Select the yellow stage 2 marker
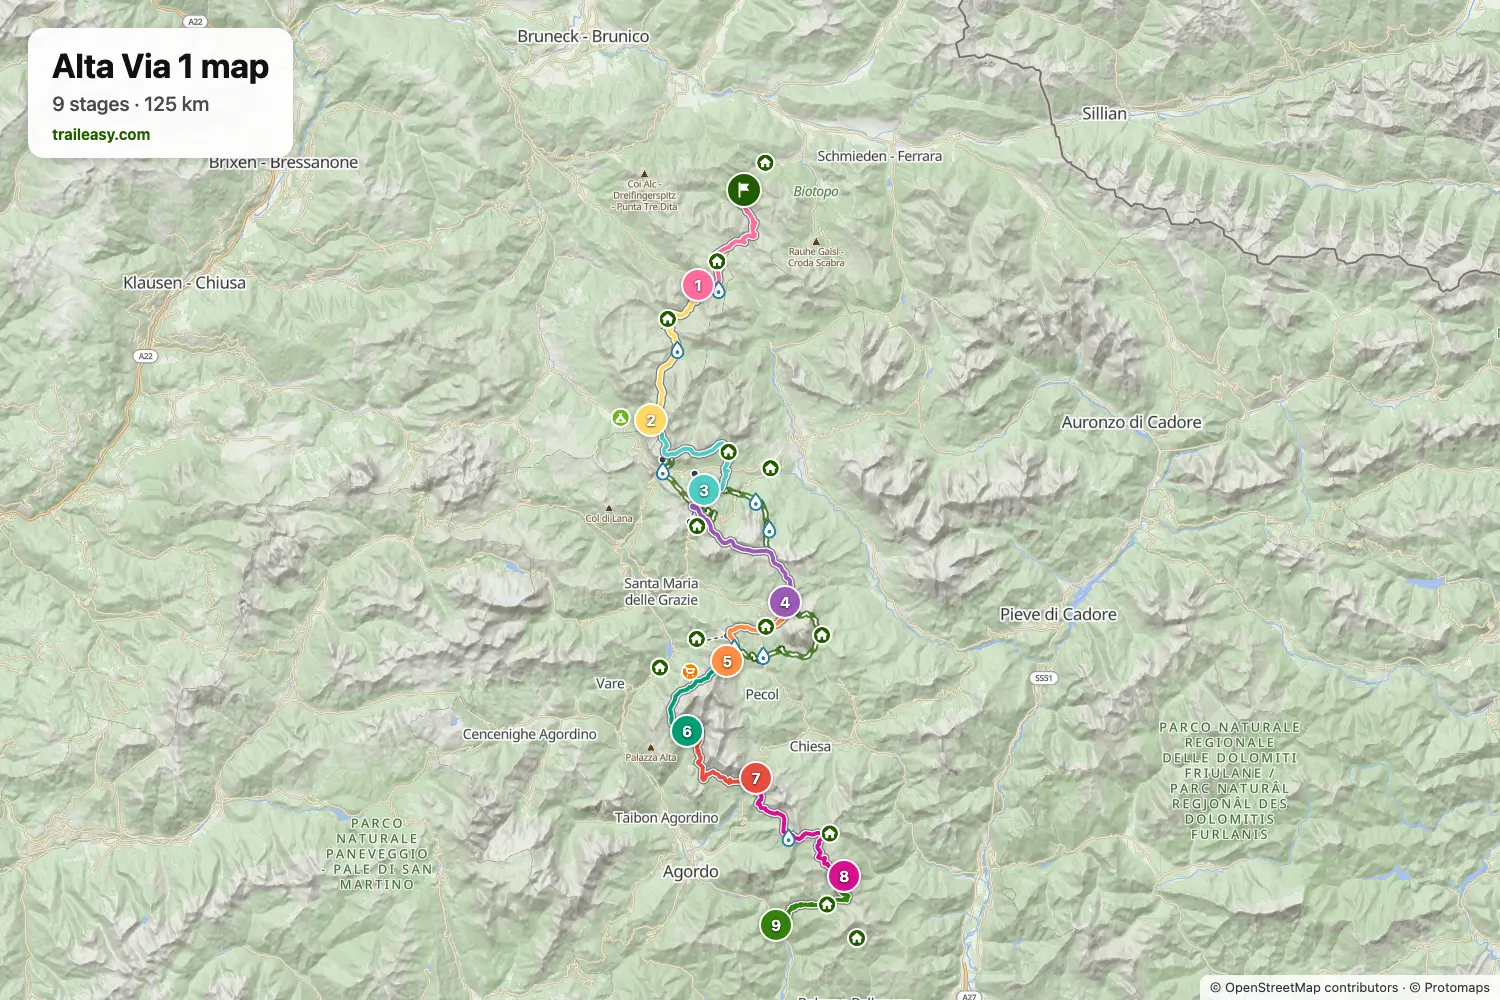The height and width of the screenshot is (1000, 1500). (651, 420)
